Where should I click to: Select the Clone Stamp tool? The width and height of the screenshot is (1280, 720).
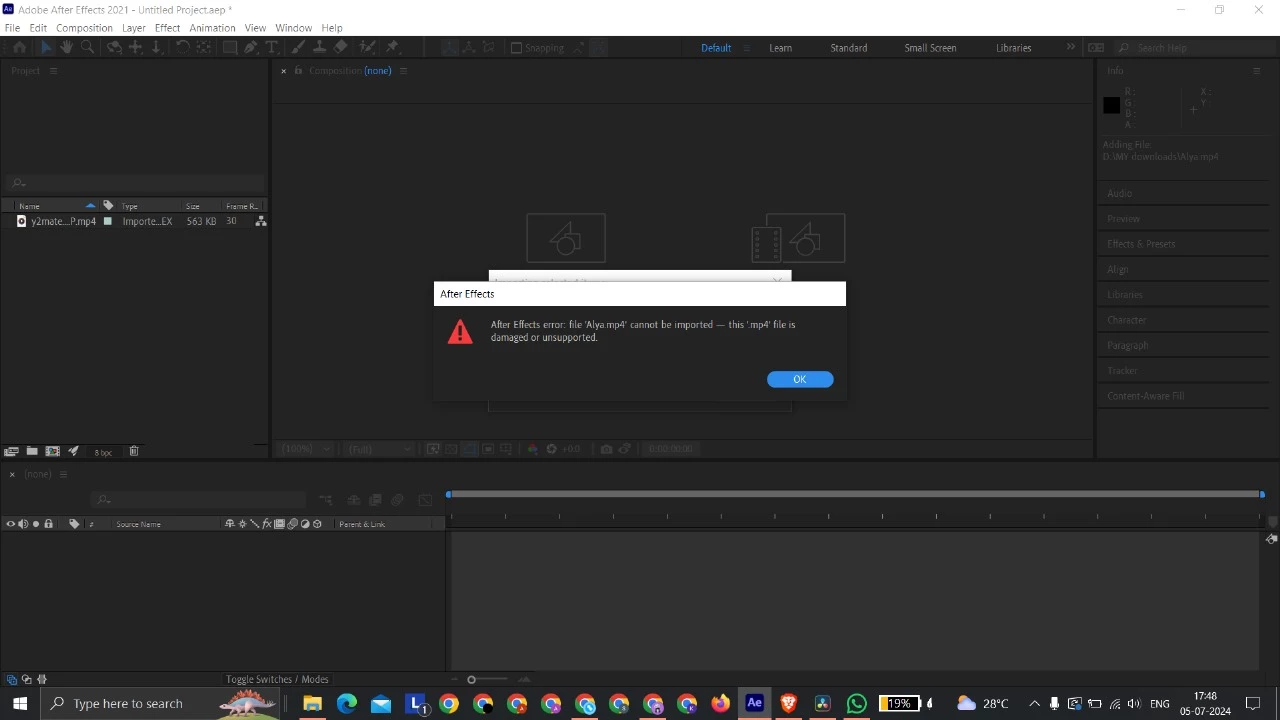319,47
